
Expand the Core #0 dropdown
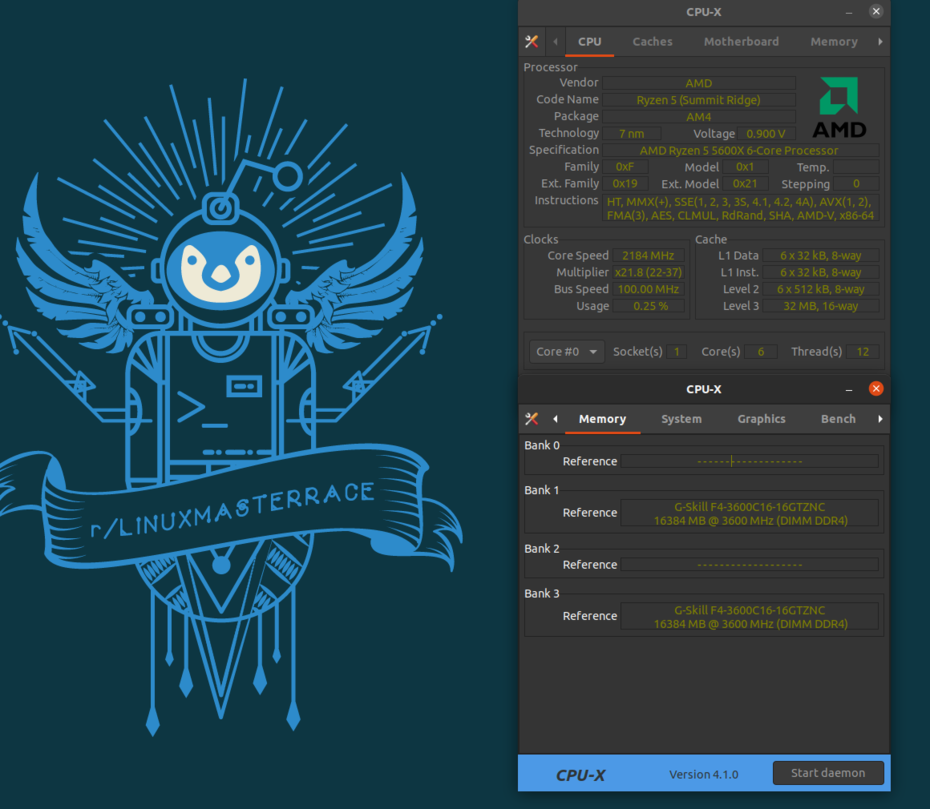pos(566,352)
